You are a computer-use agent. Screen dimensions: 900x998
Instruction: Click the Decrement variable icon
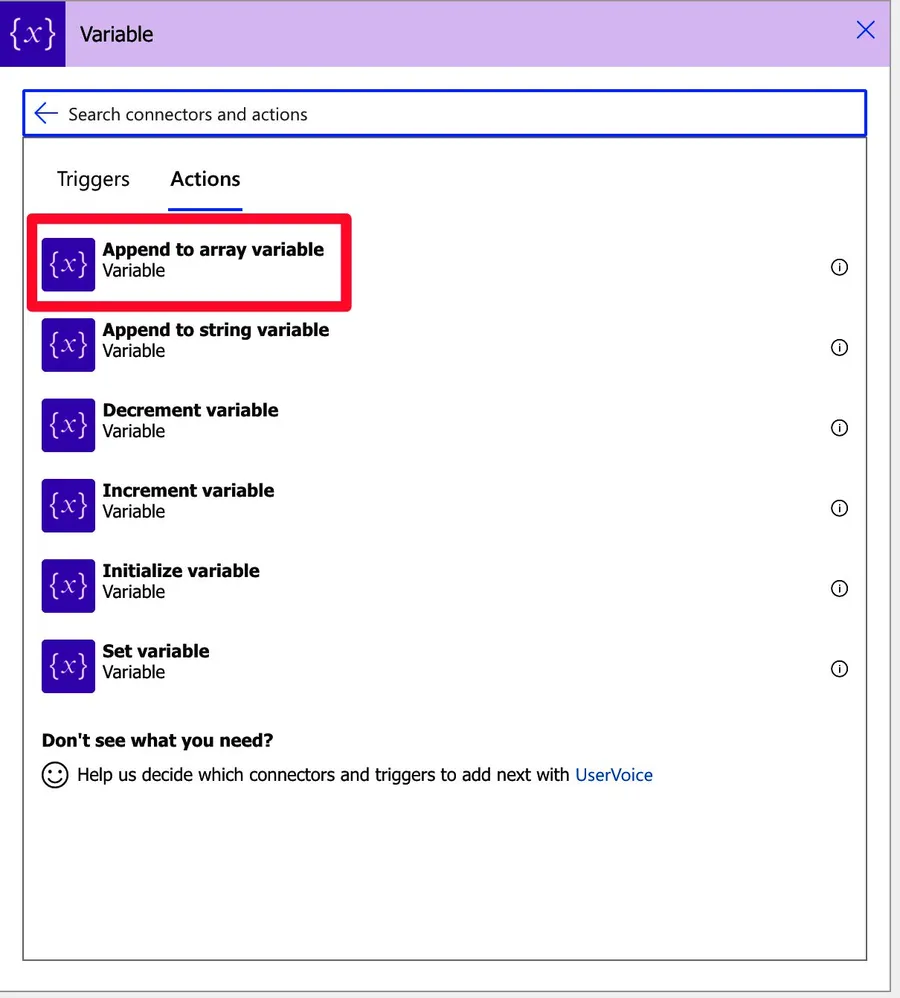[x=68, y=425]
